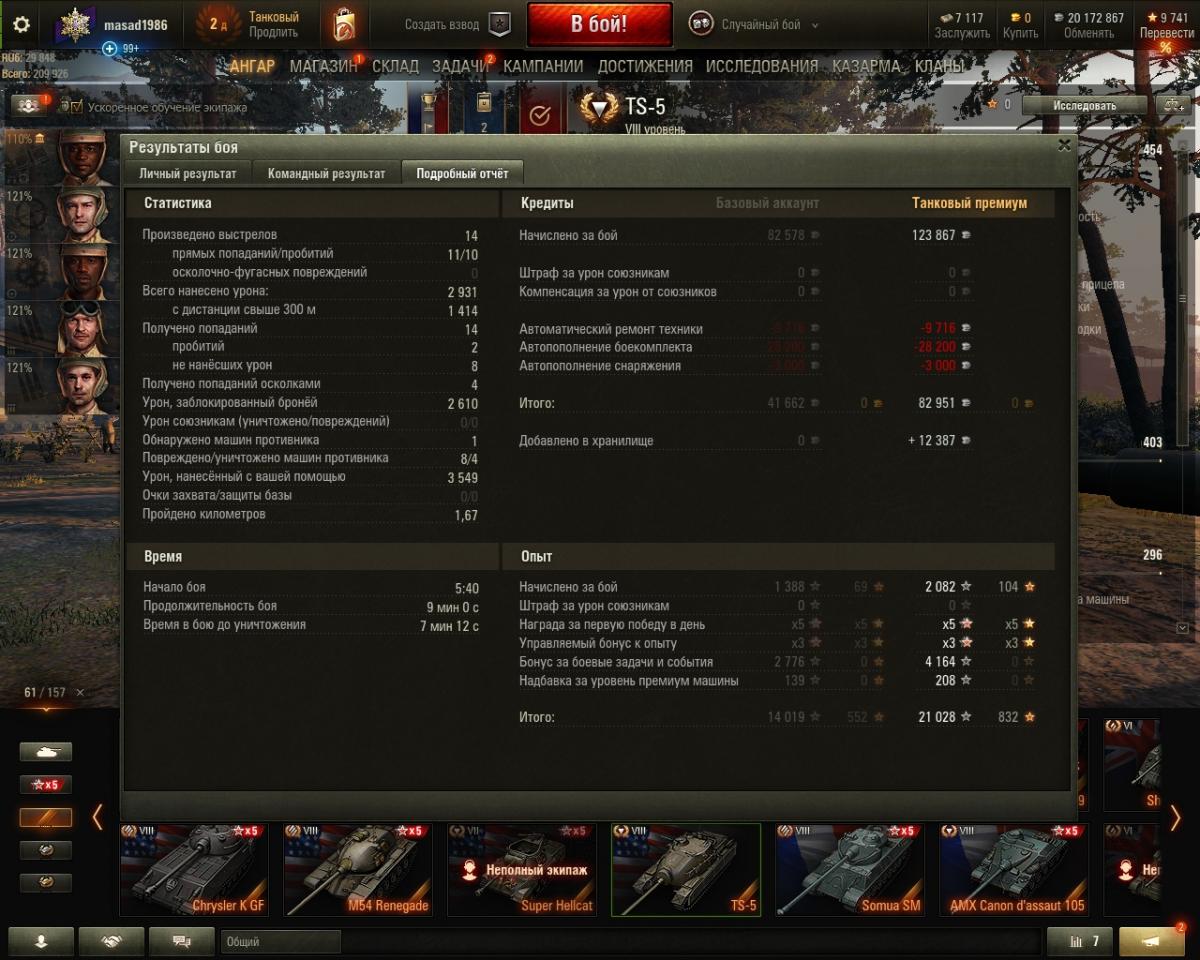The height and width of the screenshot is (960, 1200).
Task: Click the Исследовать button
Action: 1084,105
